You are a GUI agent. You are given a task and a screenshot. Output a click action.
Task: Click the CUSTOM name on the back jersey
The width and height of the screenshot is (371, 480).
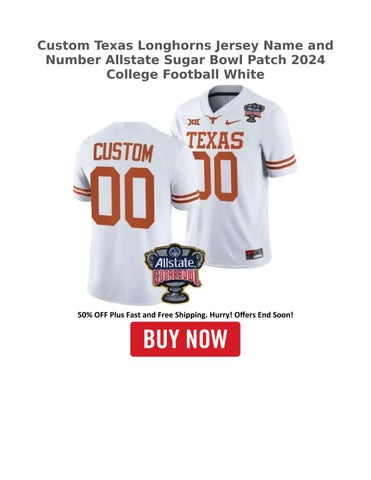click(x=123, y=153)
